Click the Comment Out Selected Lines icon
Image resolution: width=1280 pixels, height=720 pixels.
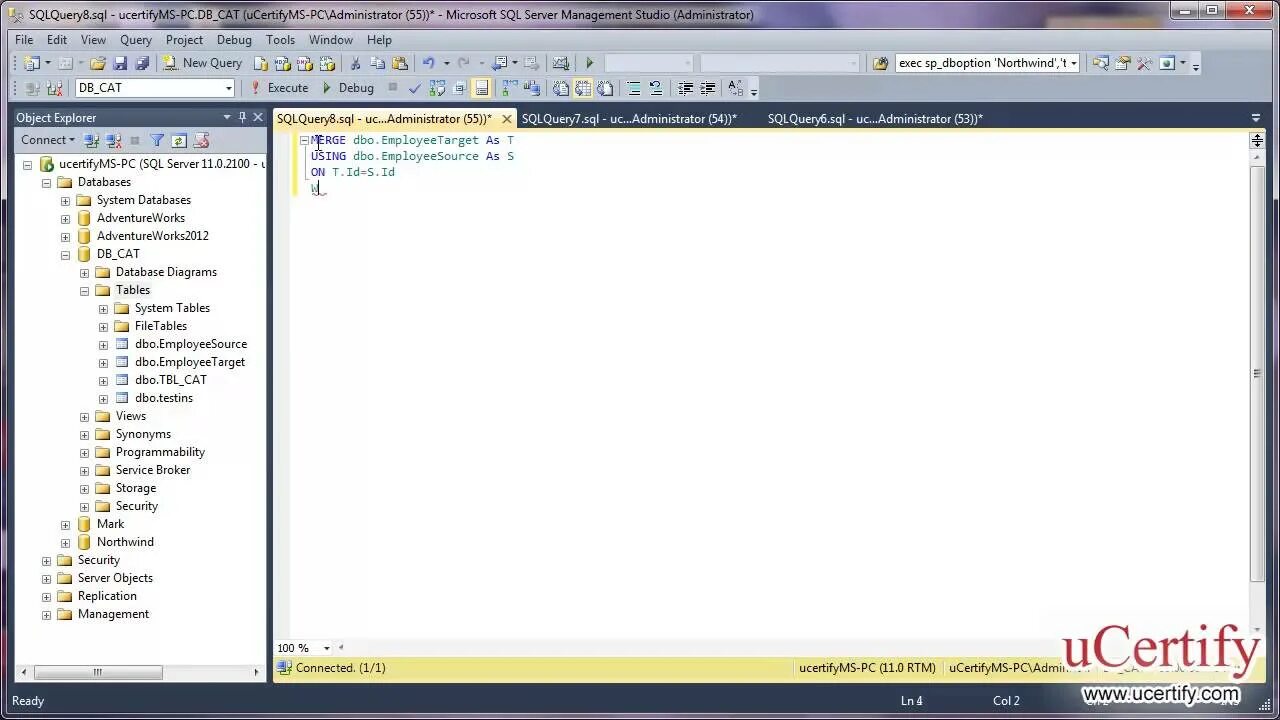[633, 88]
